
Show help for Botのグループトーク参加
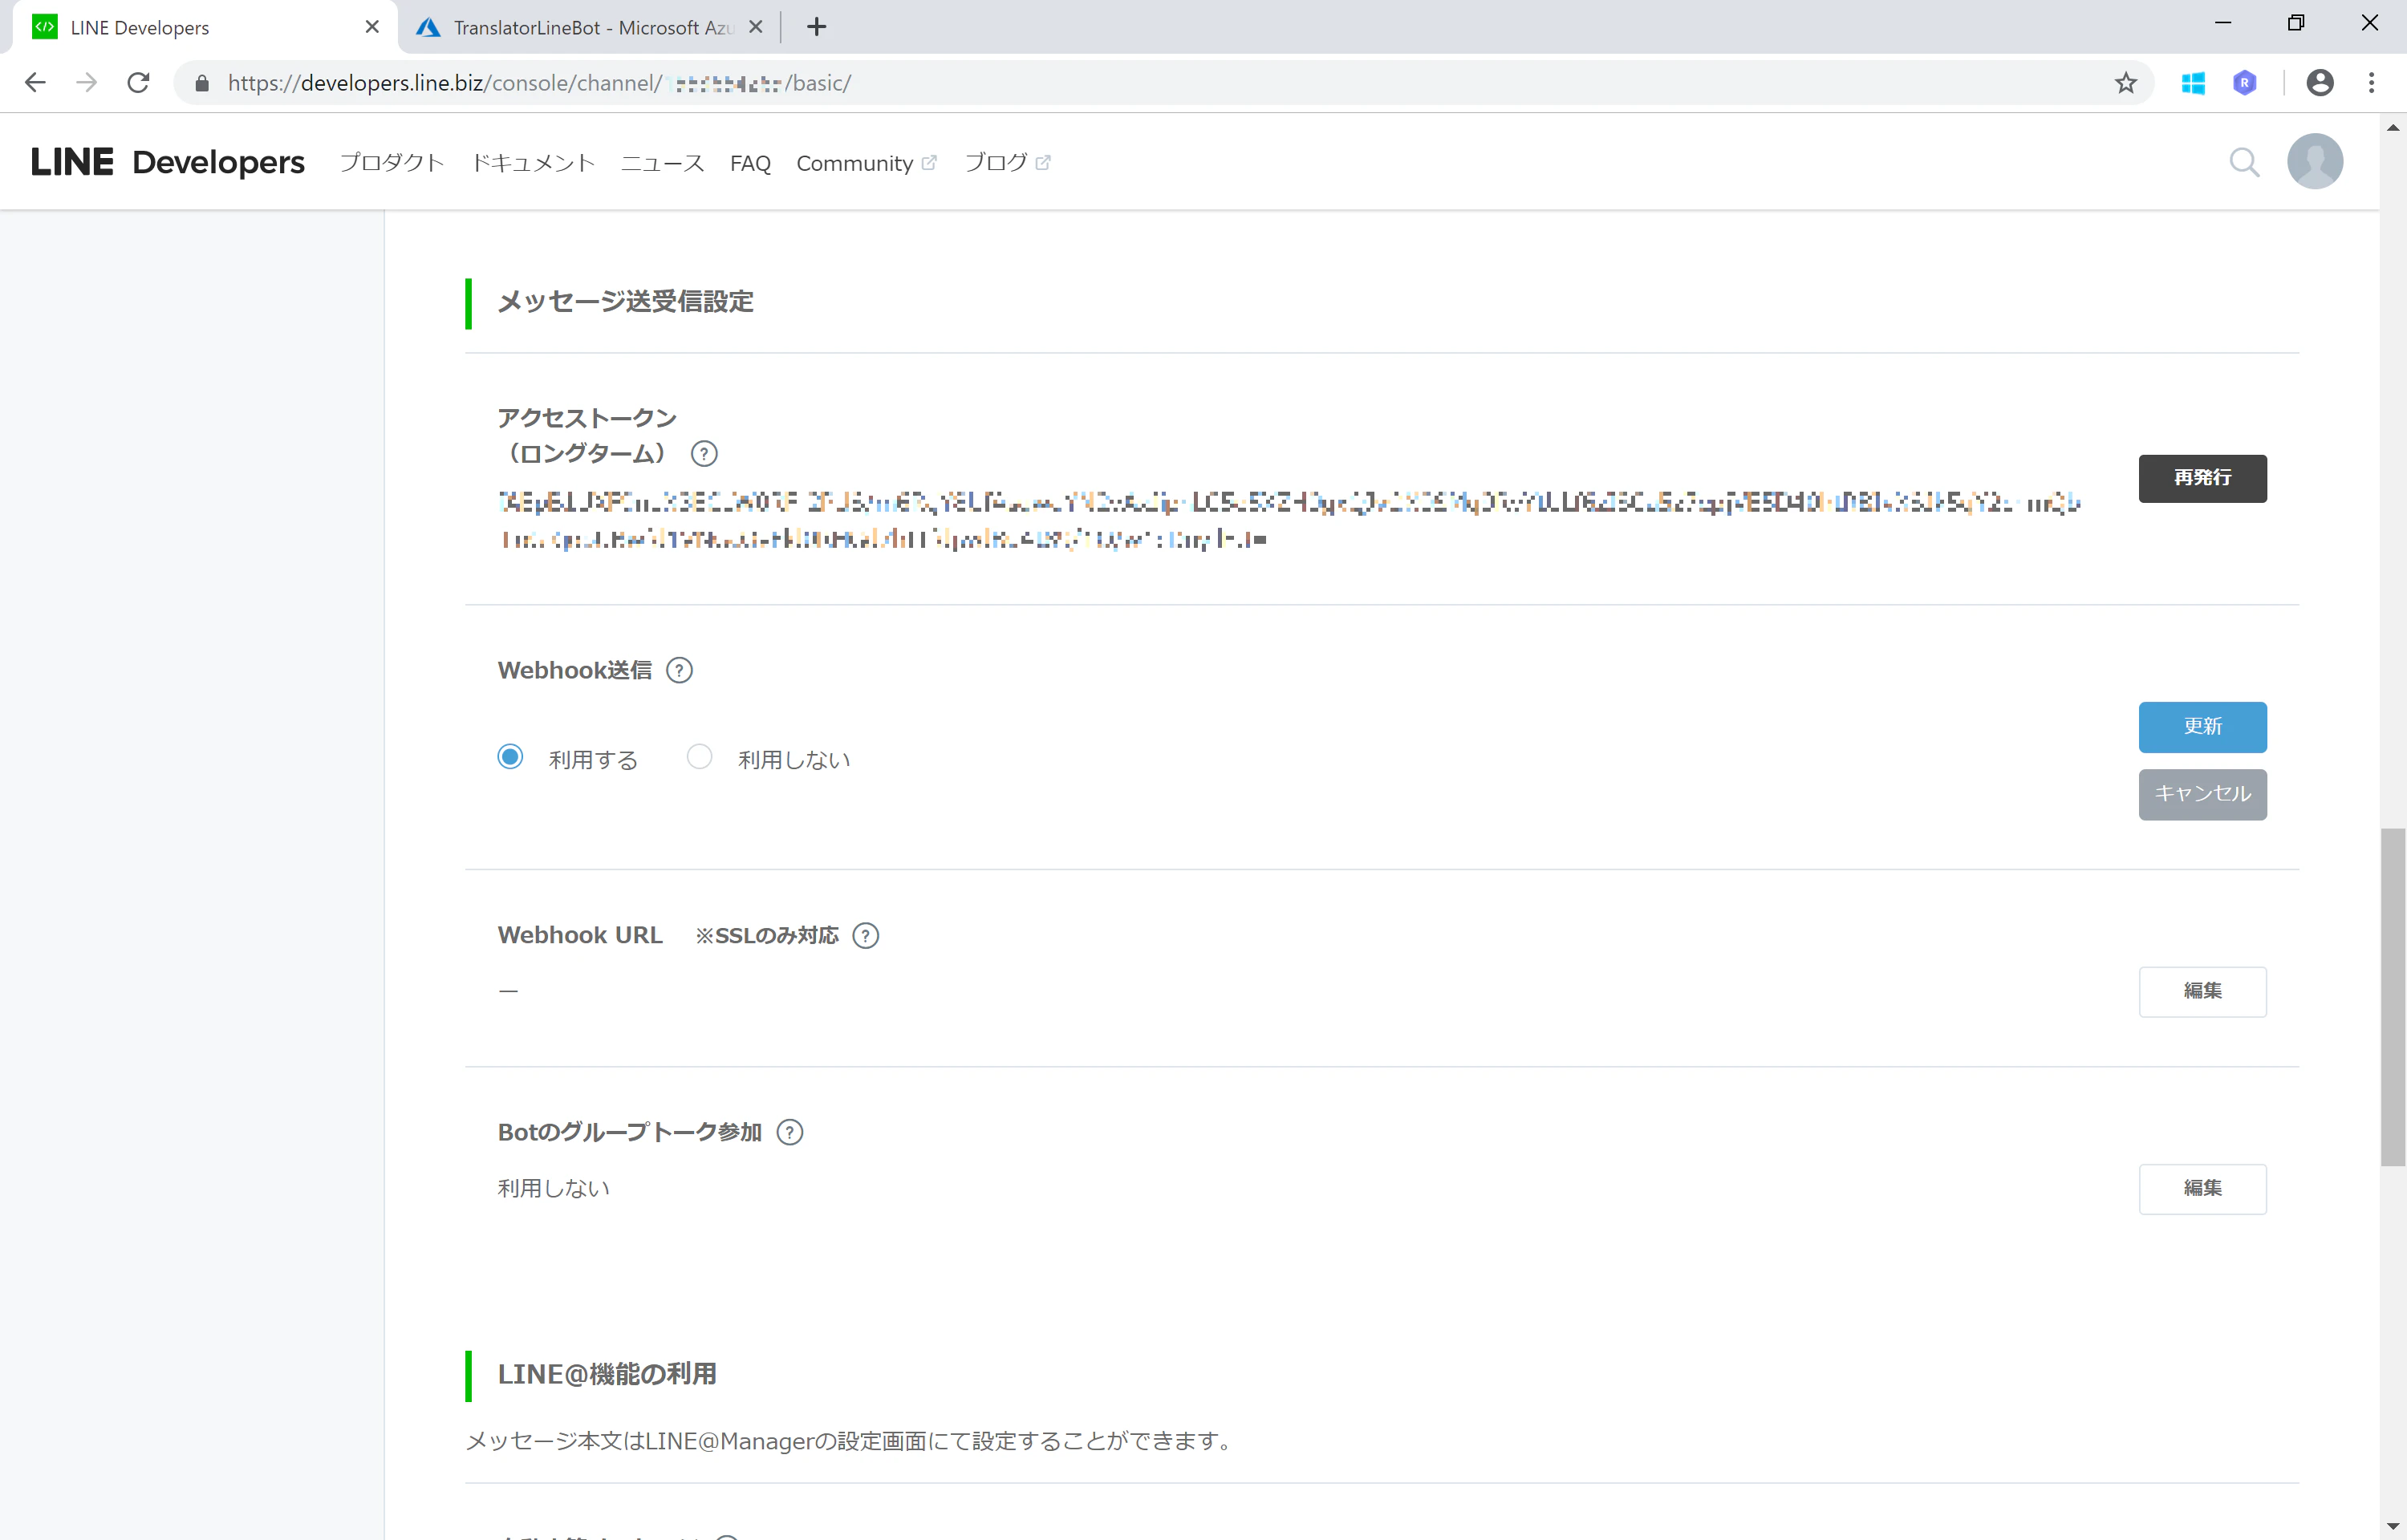[790, 1132]
